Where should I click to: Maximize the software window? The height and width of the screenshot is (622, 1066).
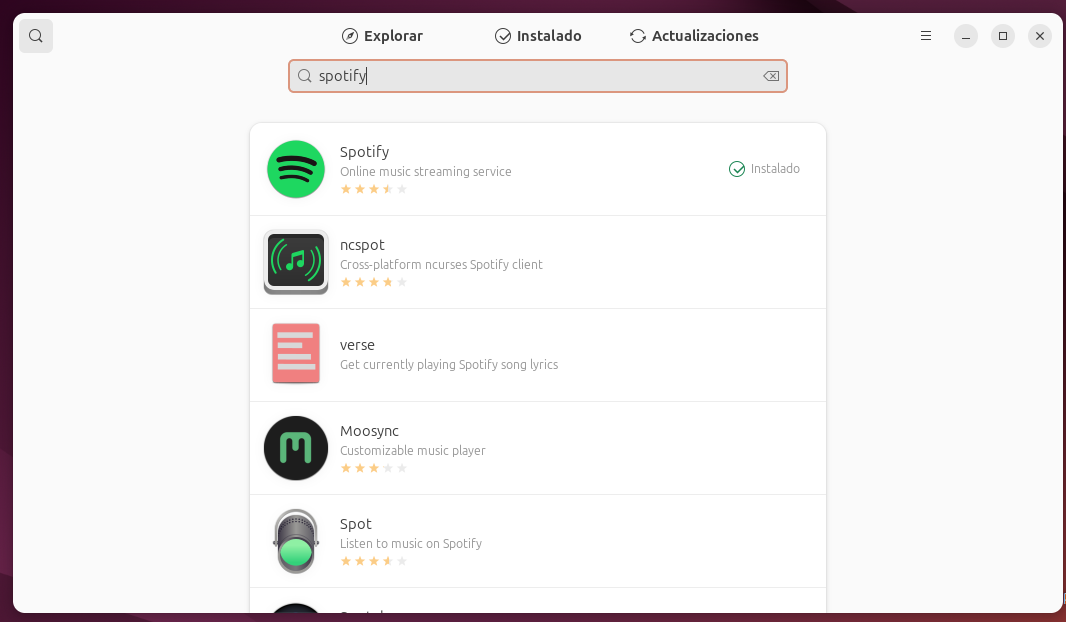pos(1003,36)
